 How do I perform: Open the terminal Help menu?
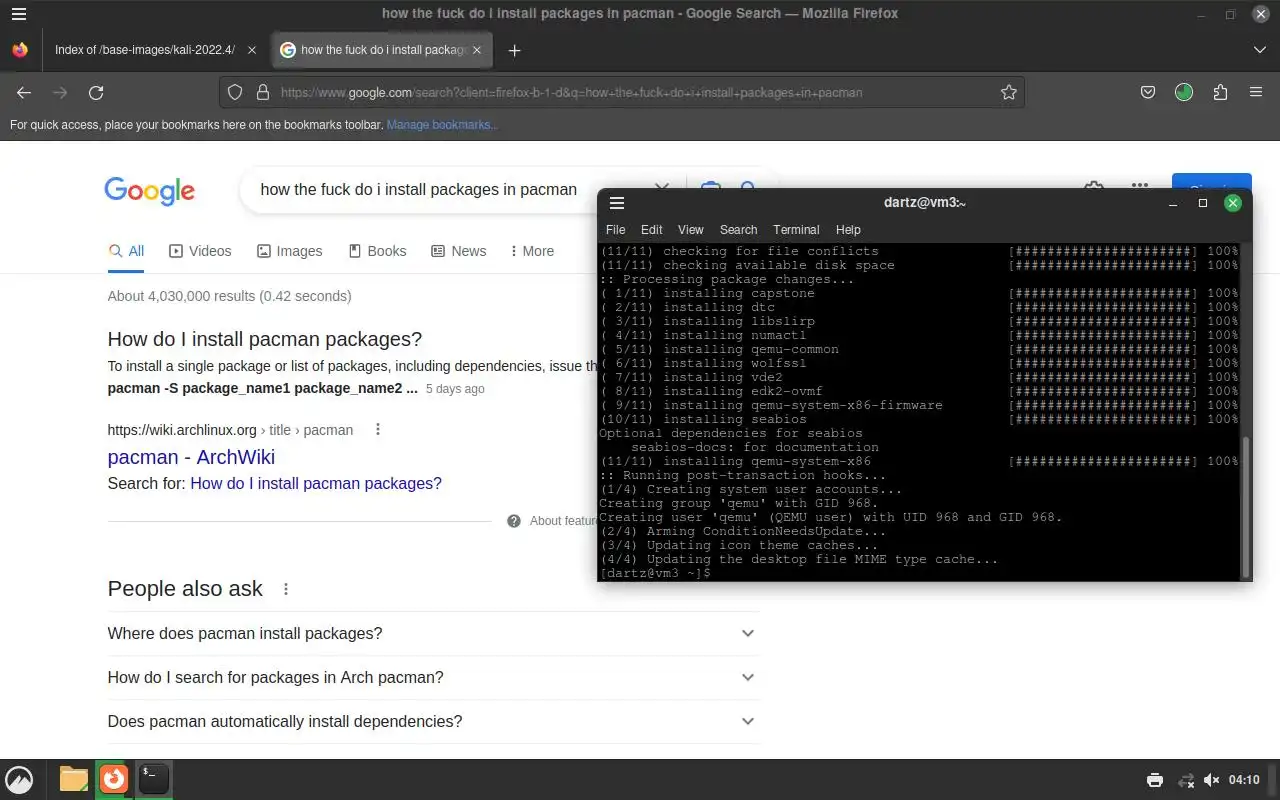click(x=848, y=229)
